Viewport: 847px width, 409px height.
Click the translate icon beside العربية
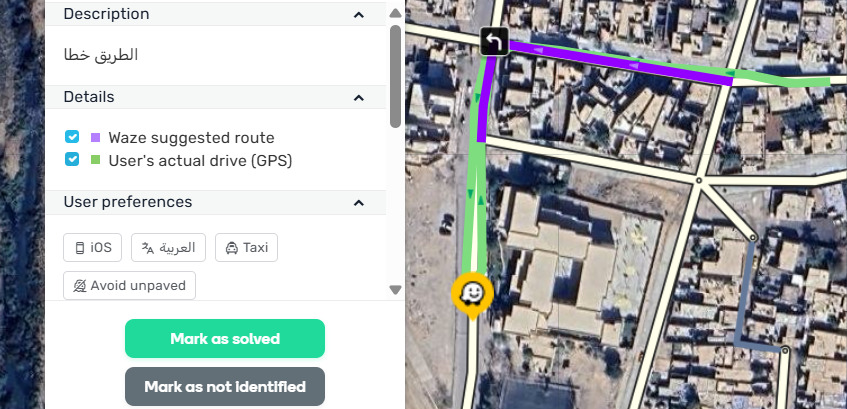pyautogui.click(x=148, y=248)
